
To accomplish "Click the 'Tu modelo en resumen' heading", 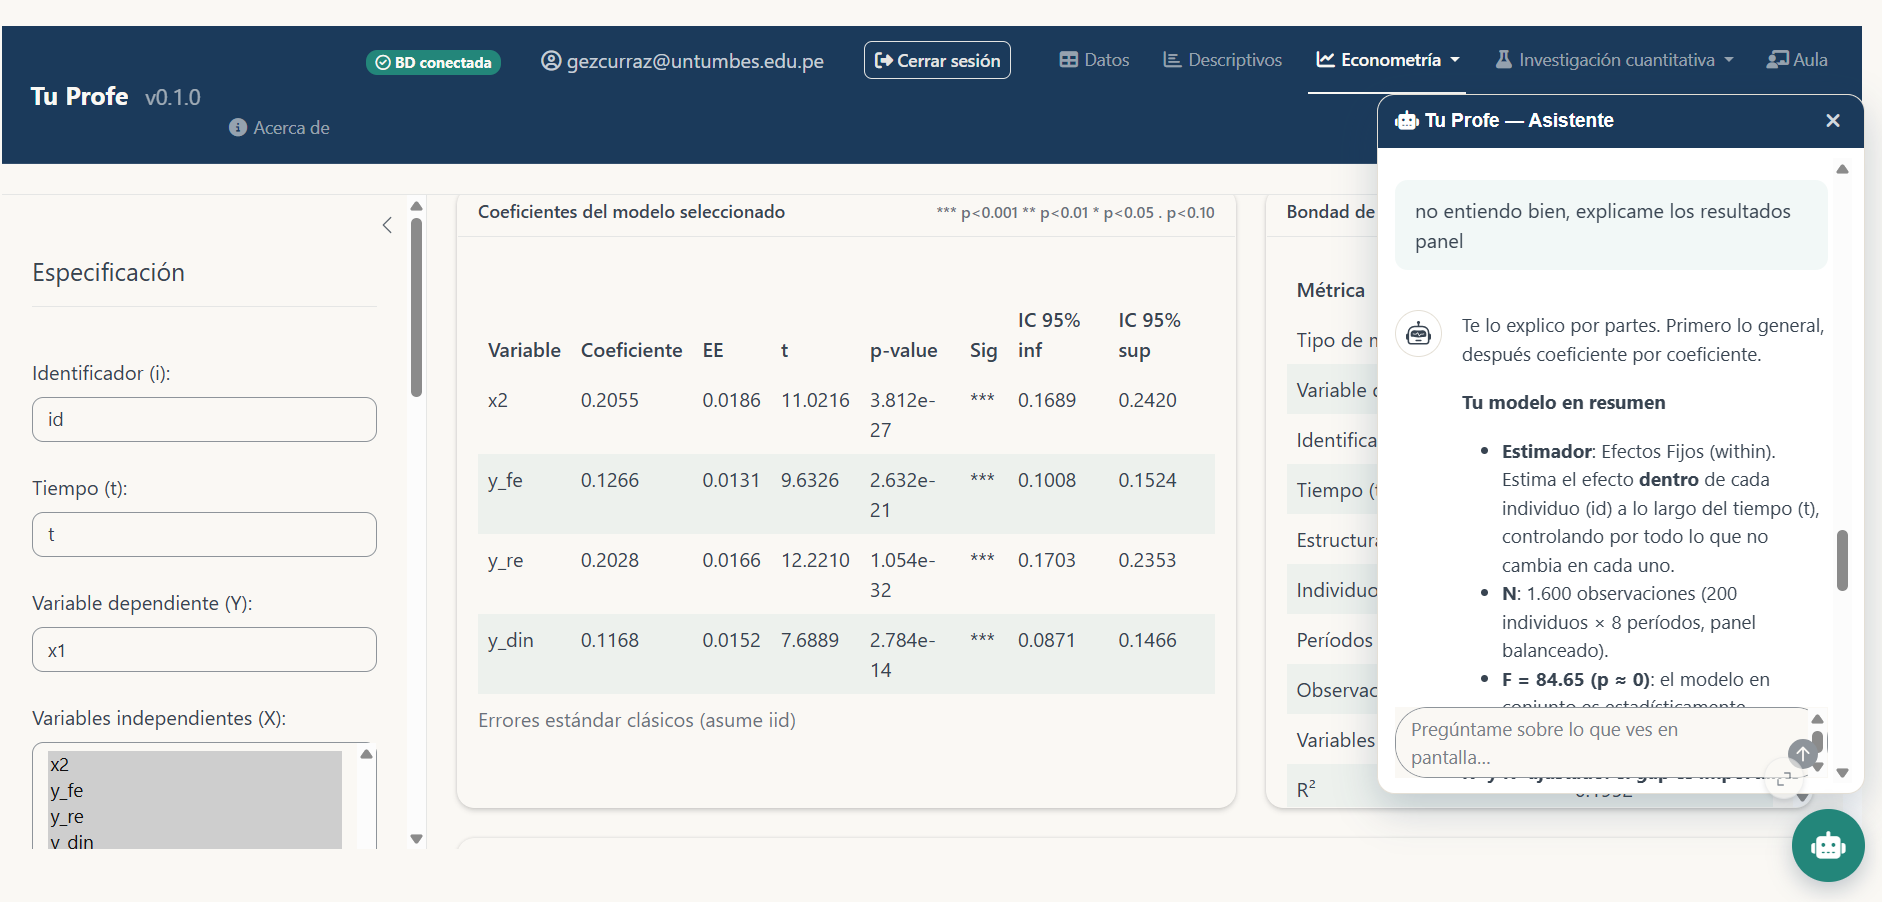I will [1563, 403].
